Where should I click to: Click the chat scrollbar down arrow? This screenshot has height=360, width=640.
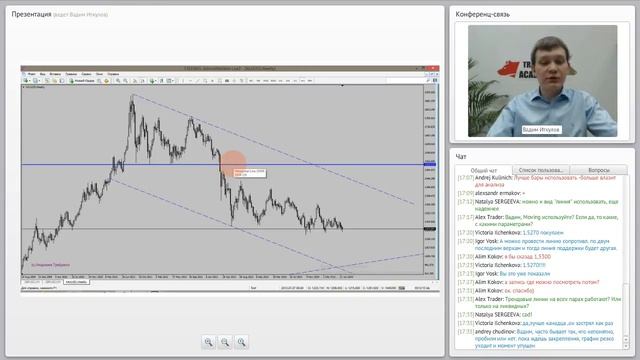[626, 346]
